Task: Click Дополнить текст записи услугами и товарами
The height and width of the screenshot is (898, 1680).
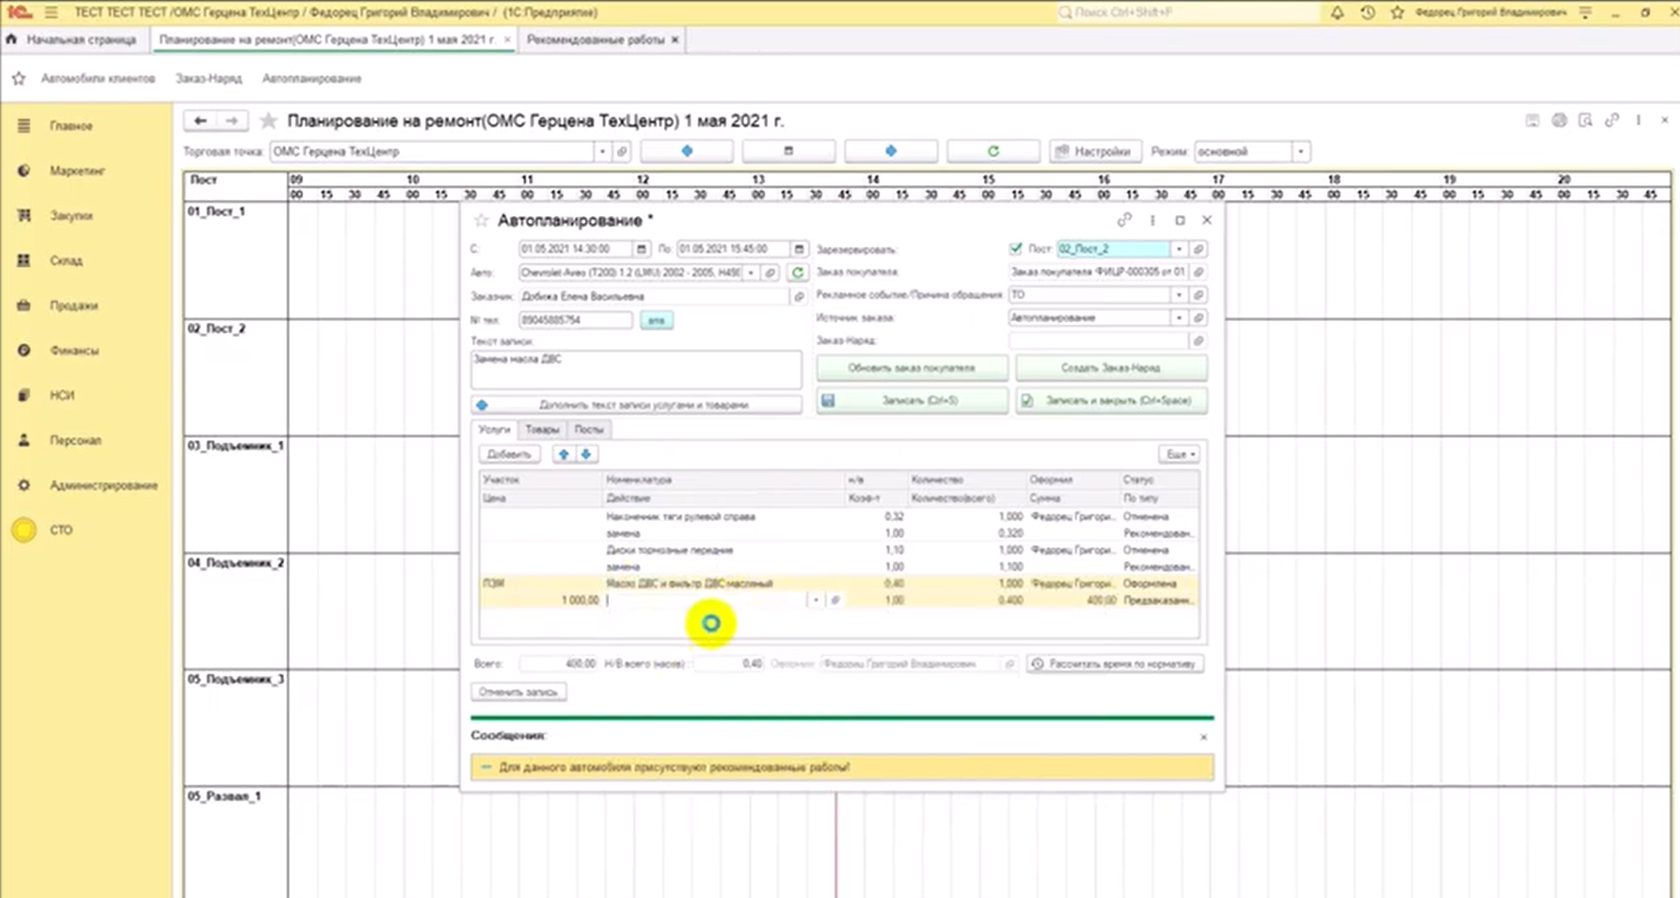Action: click(636, 405)
